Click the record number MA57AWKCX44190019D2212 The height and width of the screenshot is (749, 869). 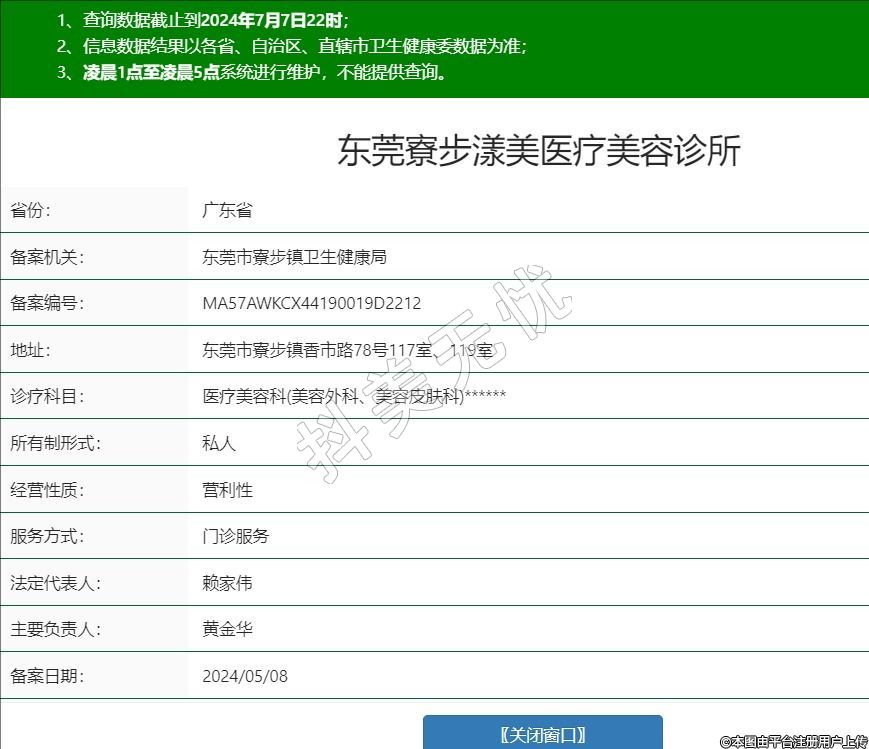pos(311,303)
